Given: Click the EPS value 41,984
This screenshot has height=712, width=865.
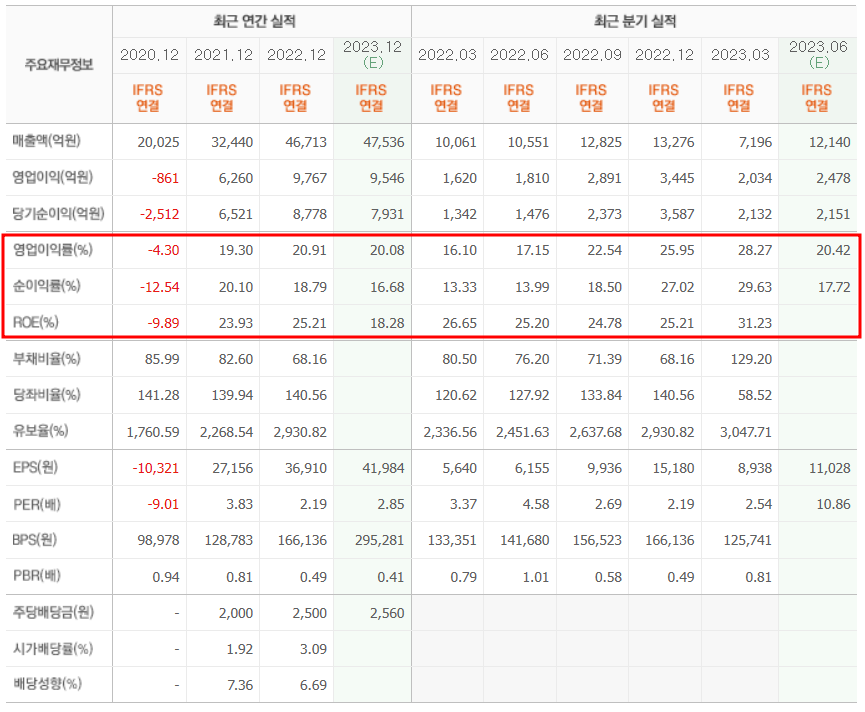Looking at the screenshot, I should (384, 468).
